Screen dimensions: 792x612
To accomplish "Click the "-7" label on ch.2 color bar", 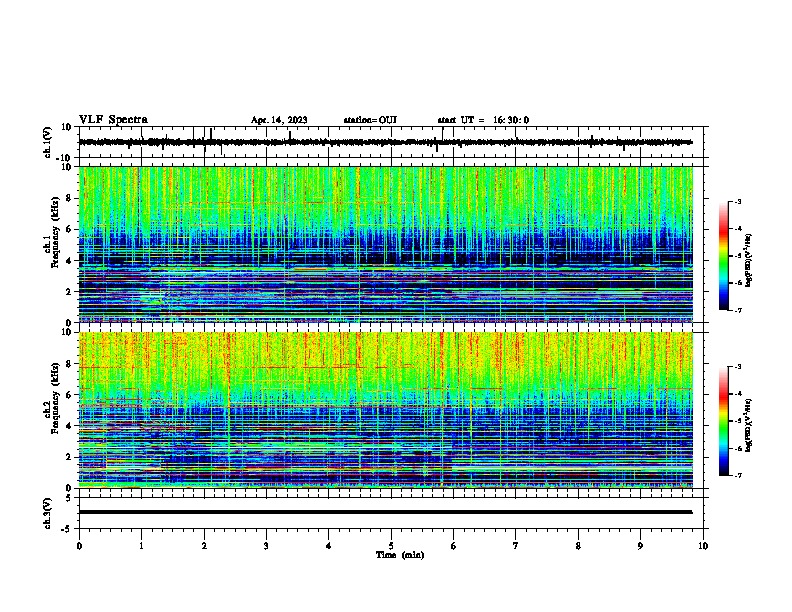I will (737, 476).
